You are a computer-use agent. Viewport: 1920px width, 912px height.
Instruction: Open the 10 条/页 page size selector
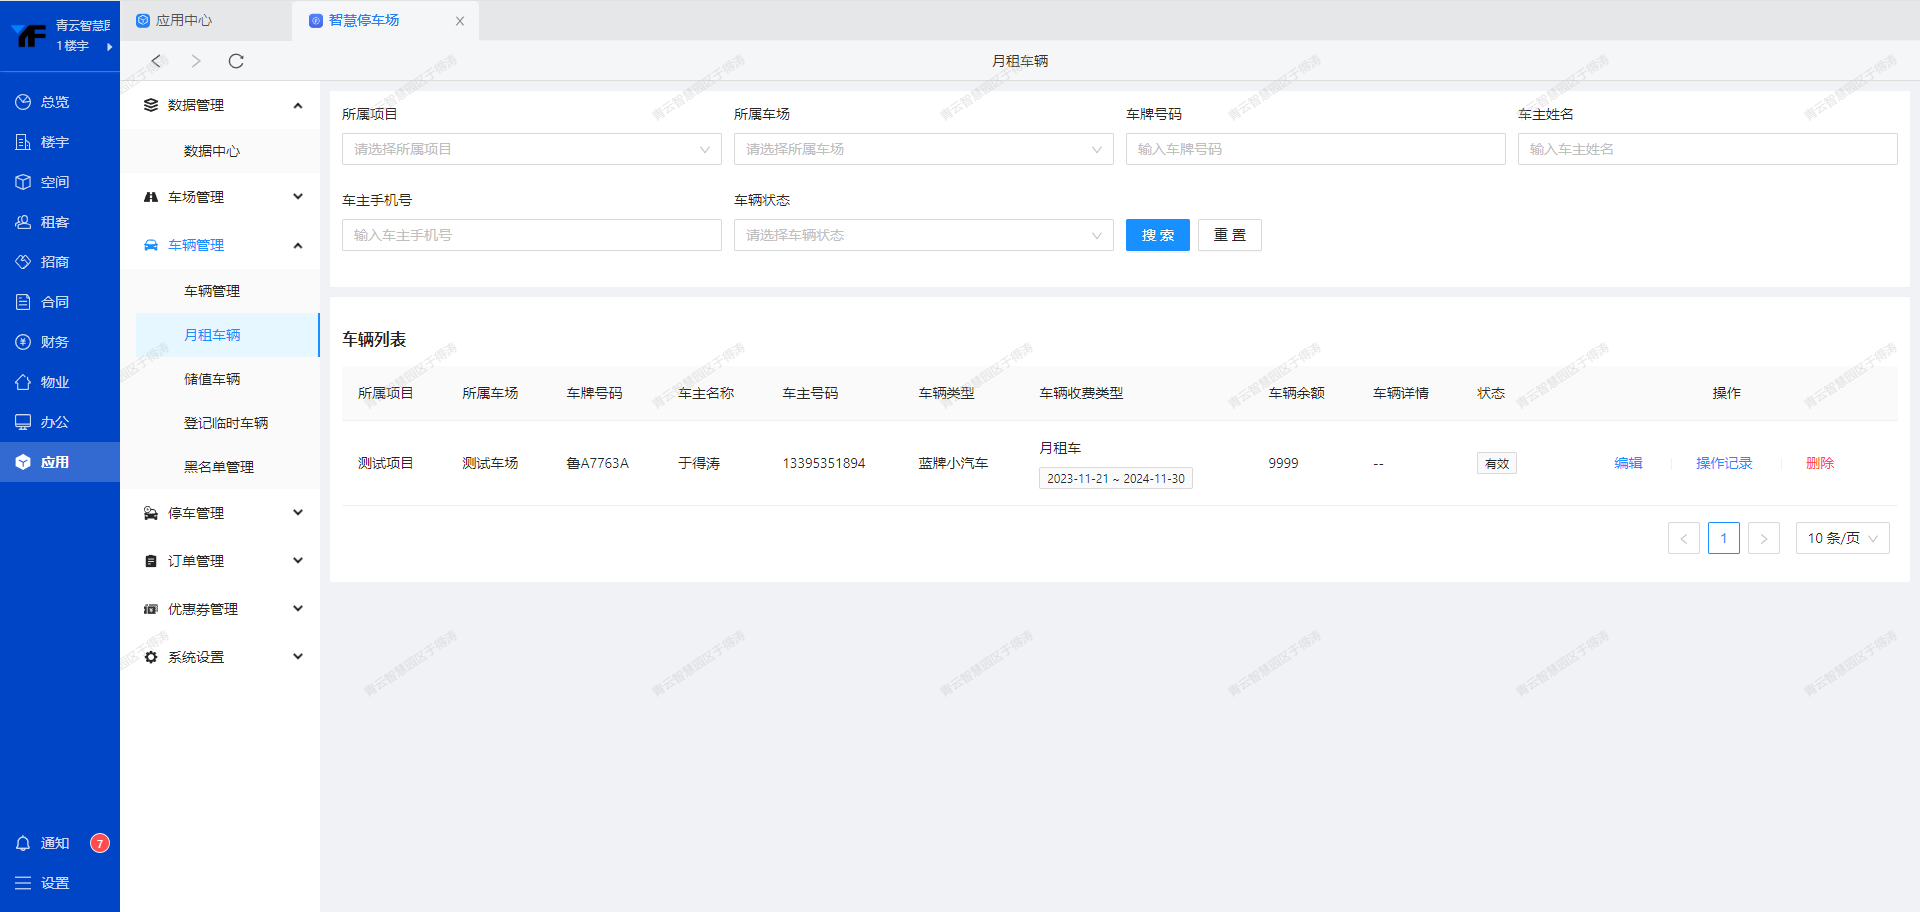(x=1842, y=538)
